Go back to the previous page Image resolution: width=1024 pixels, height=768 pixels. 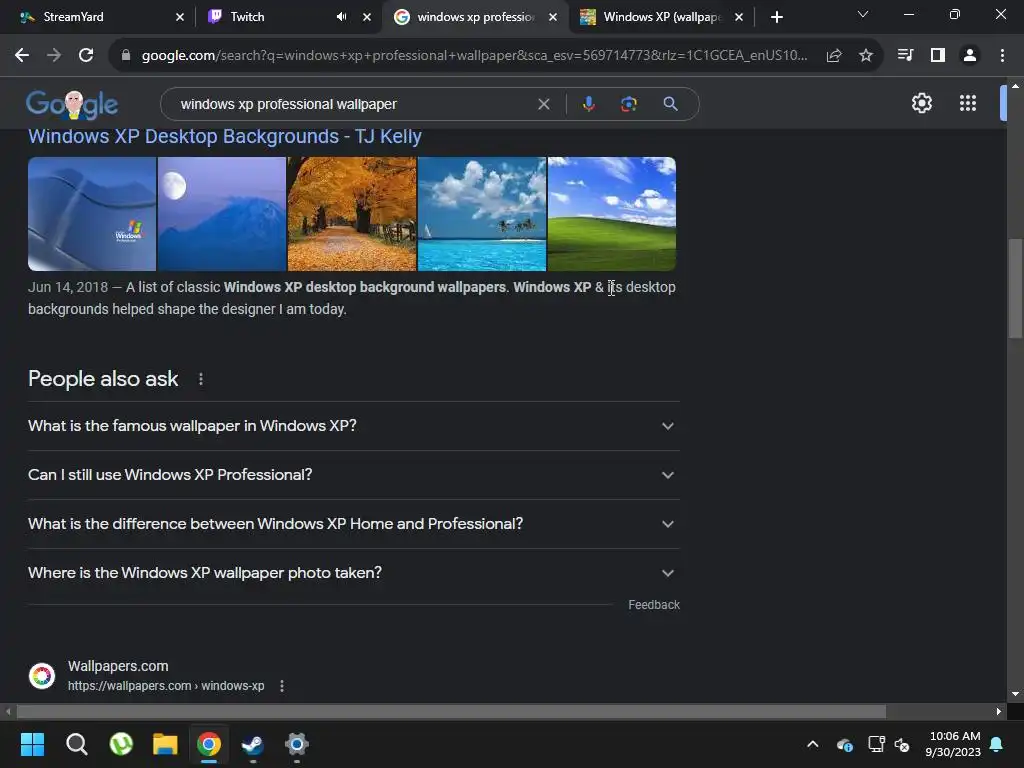click(x=22, y=56)
